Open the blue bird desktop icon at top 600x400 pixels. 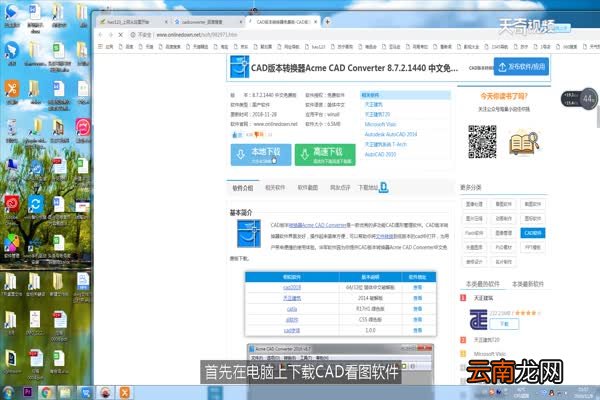[x=11, y=12]
